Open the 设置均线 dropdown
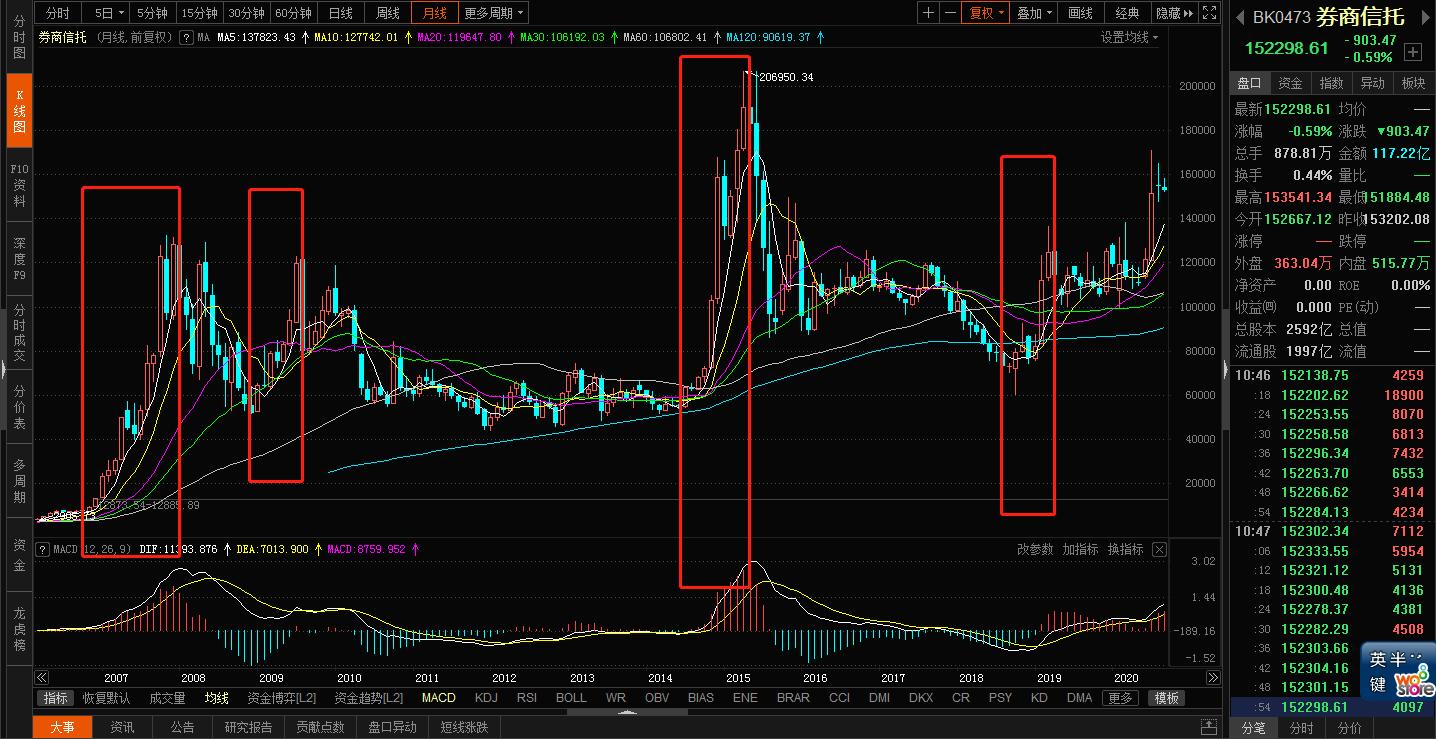 tap(1129, 37)
